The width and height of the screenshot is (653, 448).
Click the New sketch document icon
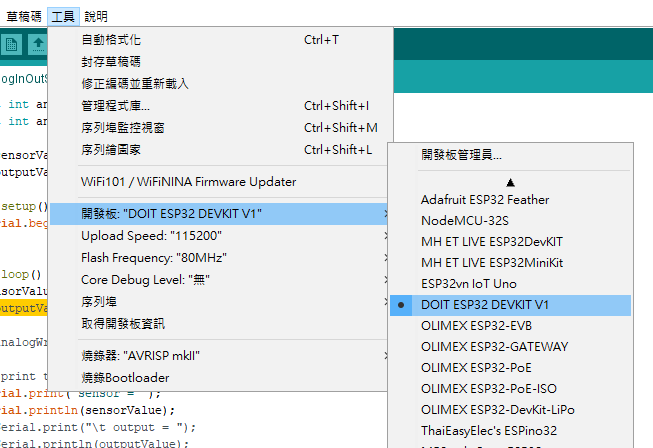(12, 44)
